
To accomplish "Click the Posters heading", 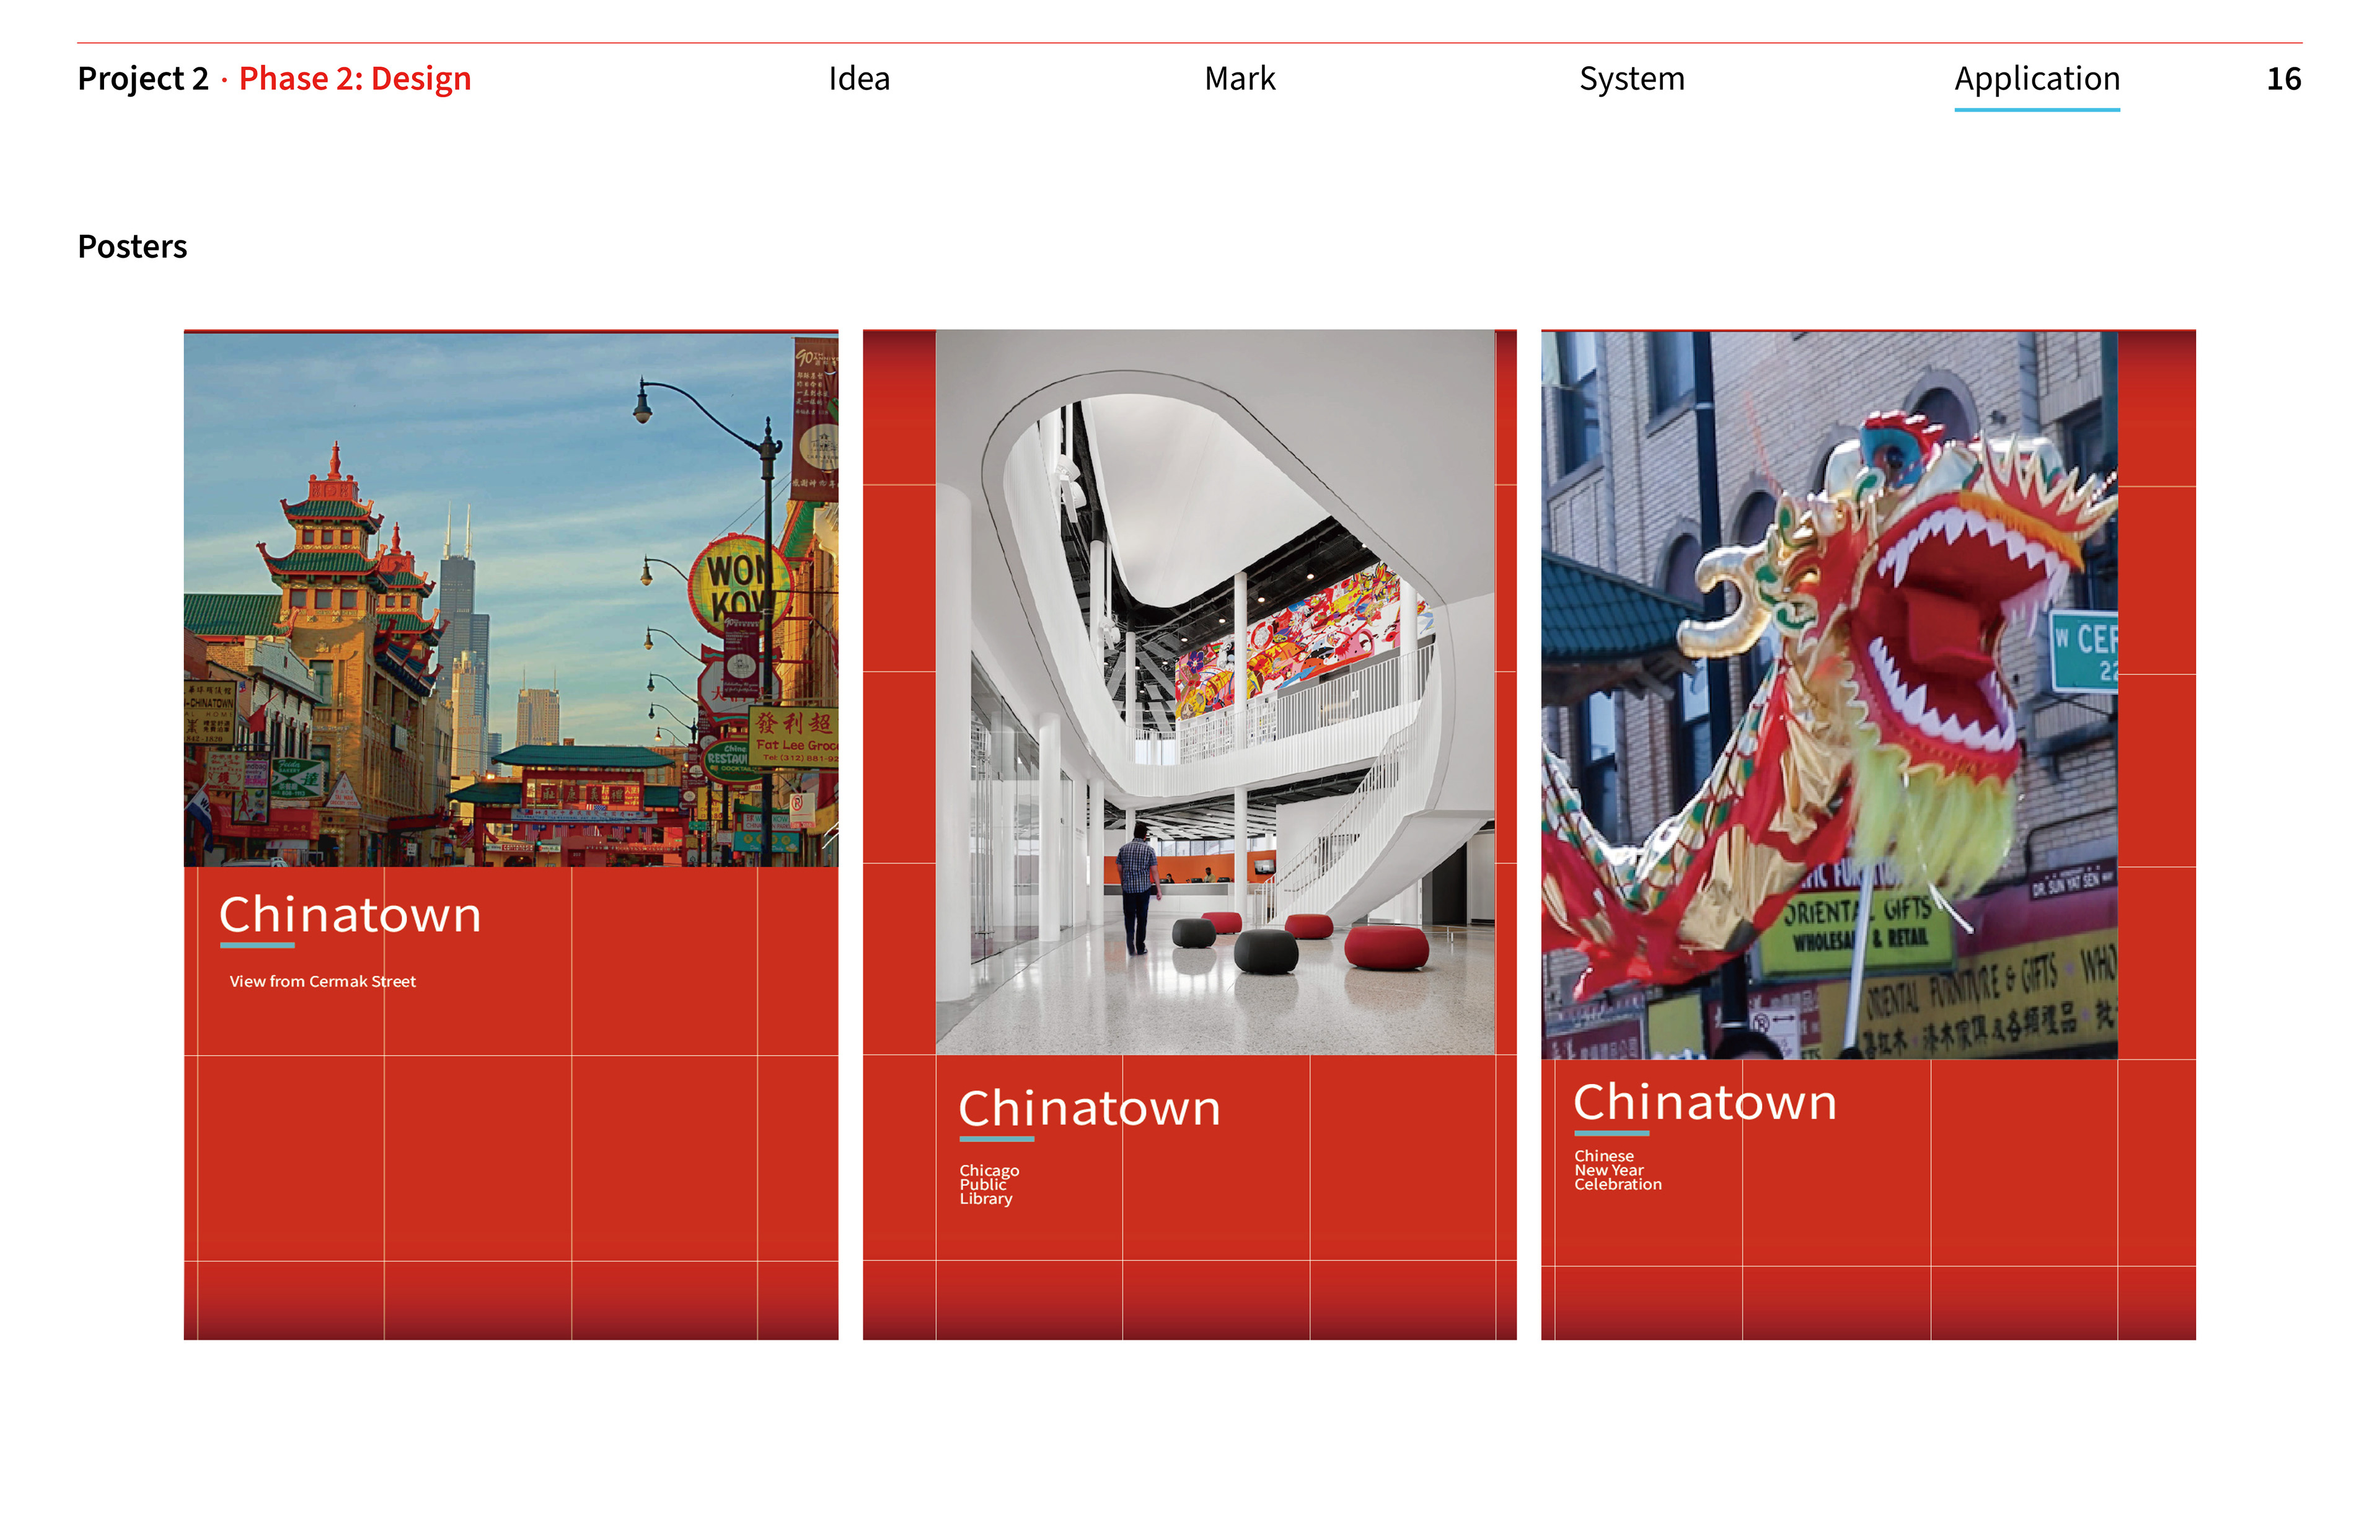I will (x=132, y=246).
